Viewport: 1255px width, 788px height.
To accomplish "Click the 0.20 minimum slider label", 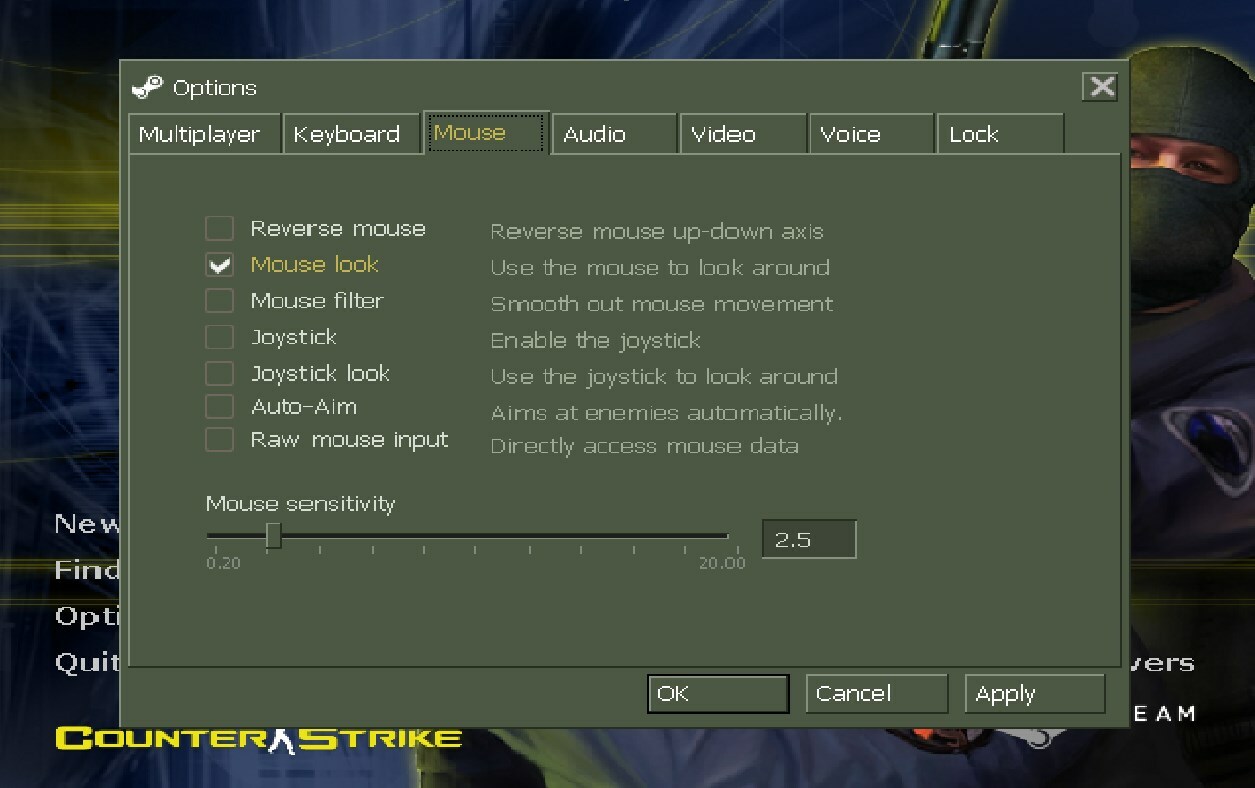I will coord(223,563).
